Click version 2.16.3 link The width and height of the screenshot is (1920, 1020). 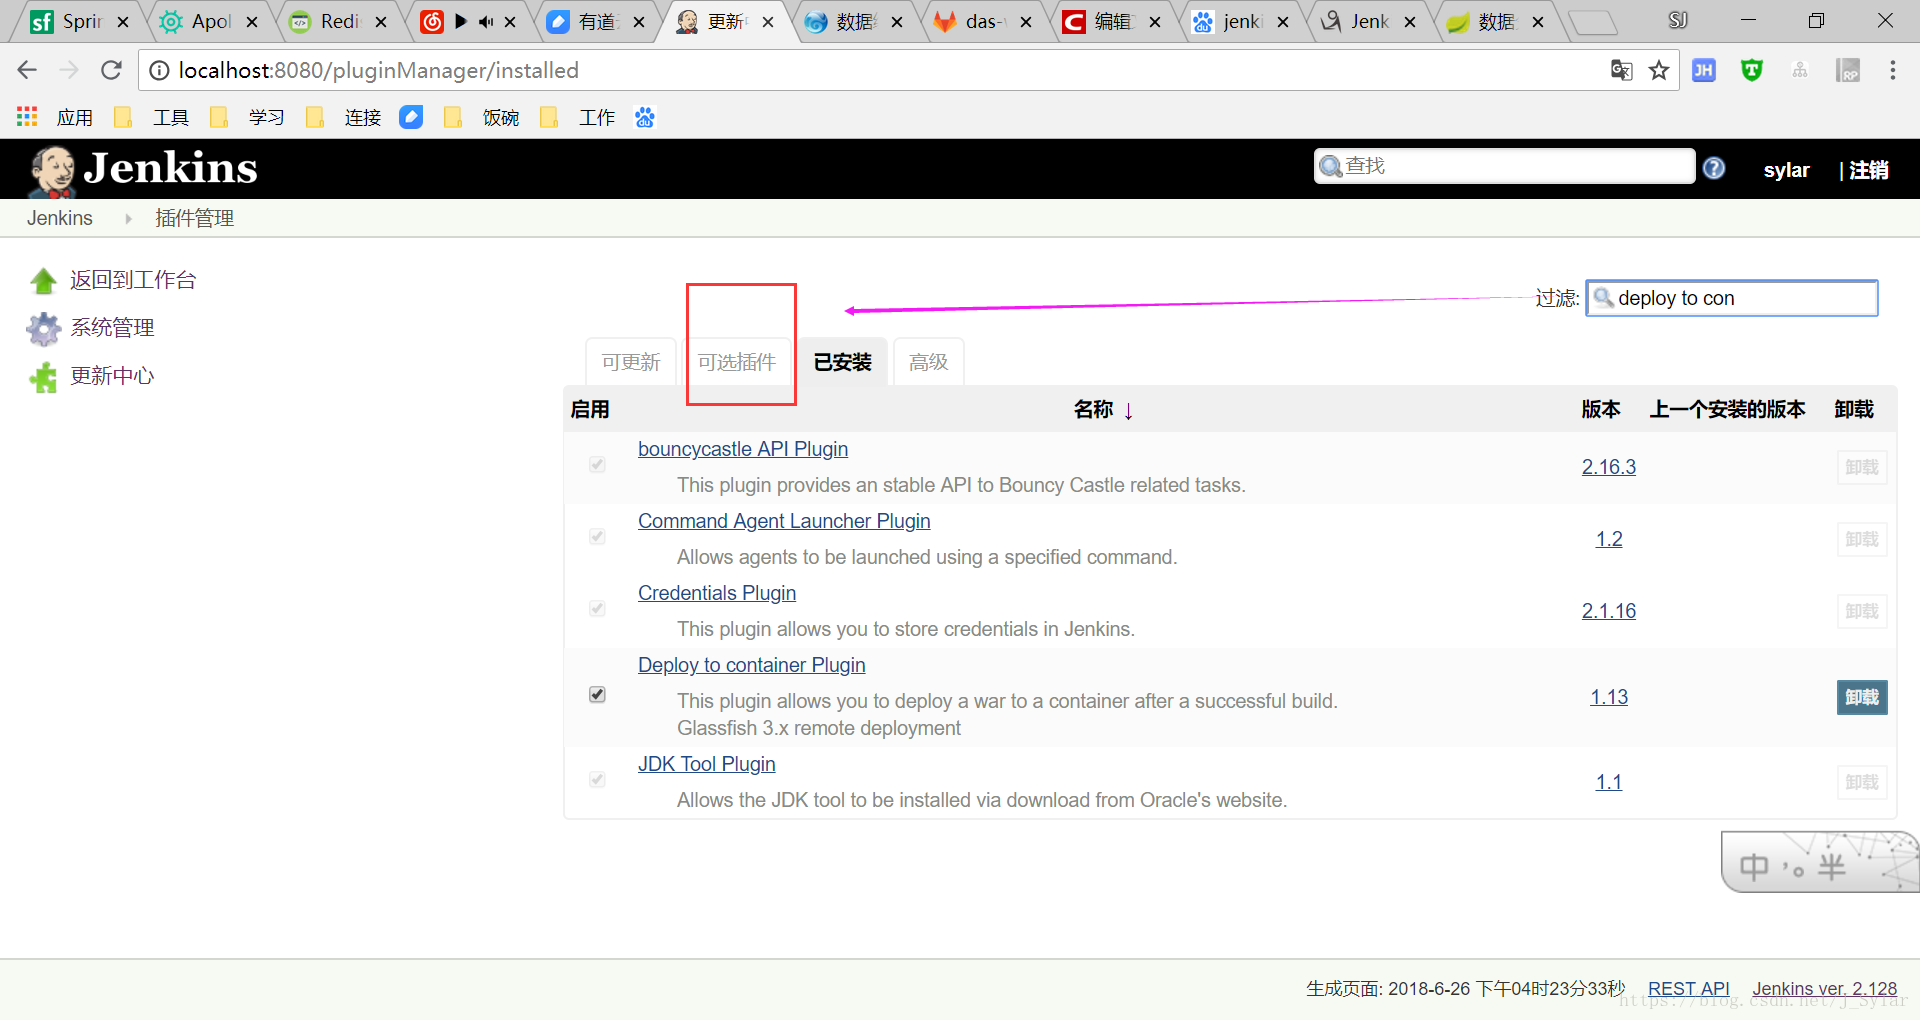1609,467
